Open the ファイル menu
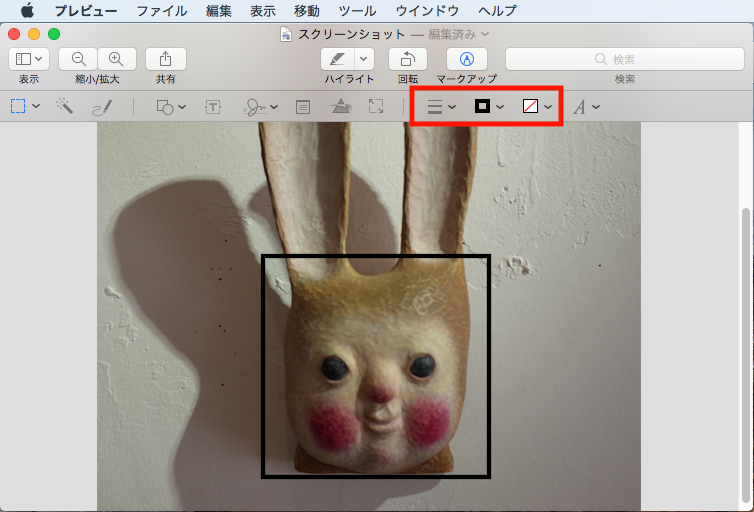 coord(161,11)
